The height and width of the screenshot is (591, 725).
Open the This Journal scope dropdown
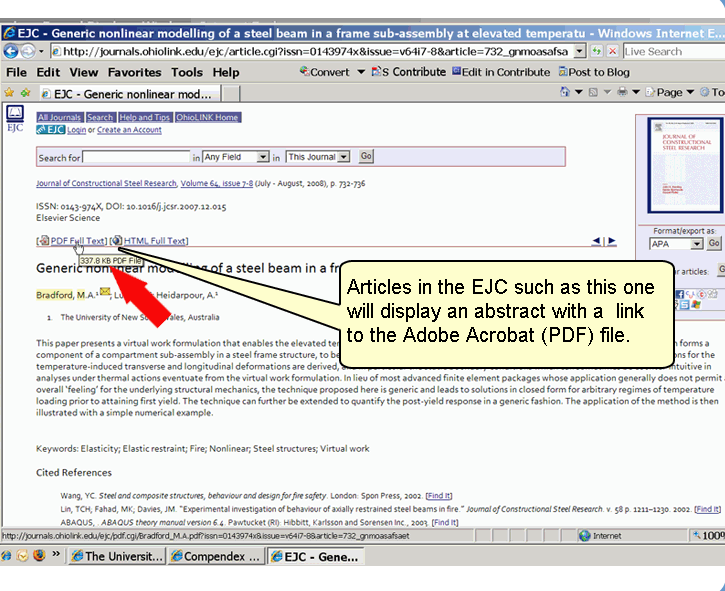318,157
